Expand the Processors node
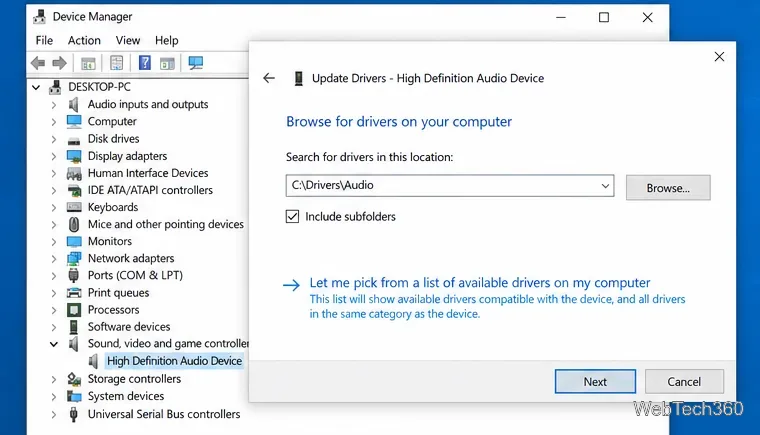Image resolution: width=760 pixels, height=435 pixels. tap(54, 310)
